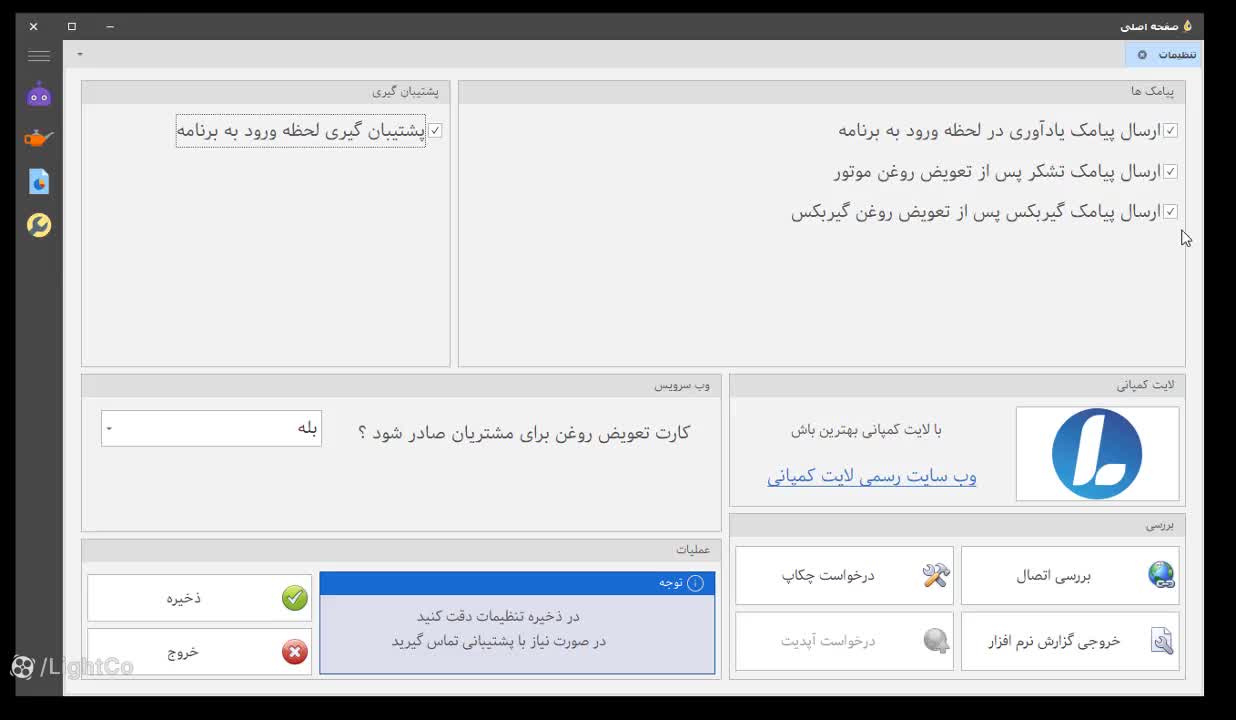This screenshot has width=1236, height=720.
Task: Click the text با لایت کمپانی بهترین باش
Action: coord(867,430)
